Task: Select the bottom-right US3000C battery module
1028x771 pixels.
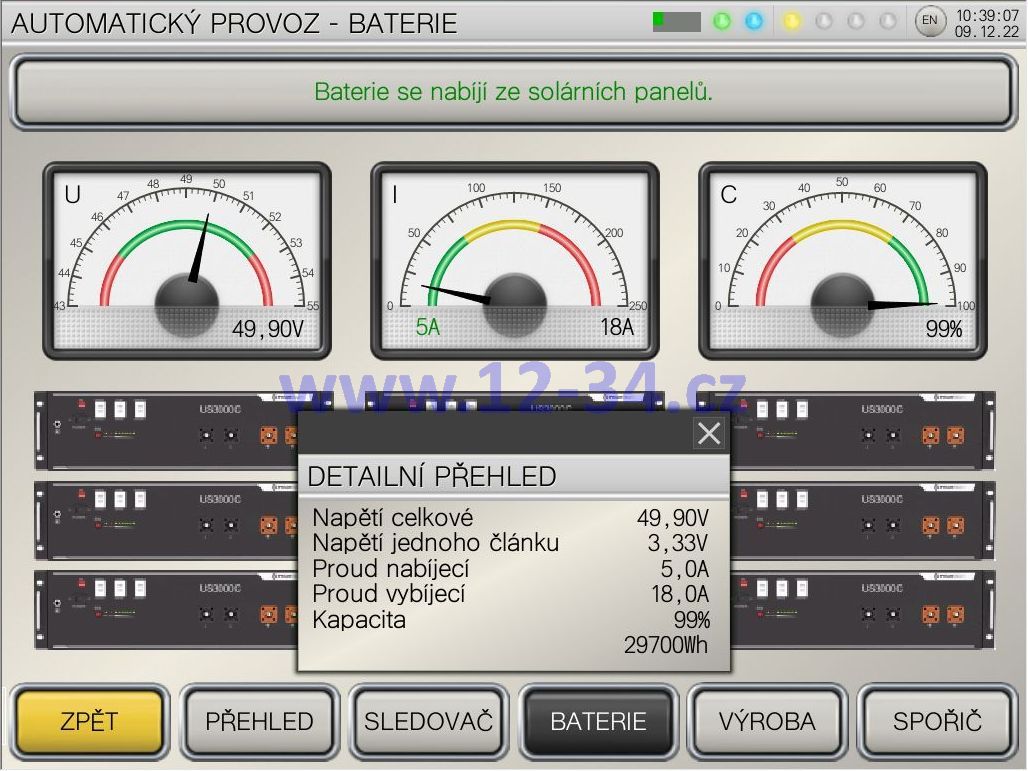Action: [862, 609]
